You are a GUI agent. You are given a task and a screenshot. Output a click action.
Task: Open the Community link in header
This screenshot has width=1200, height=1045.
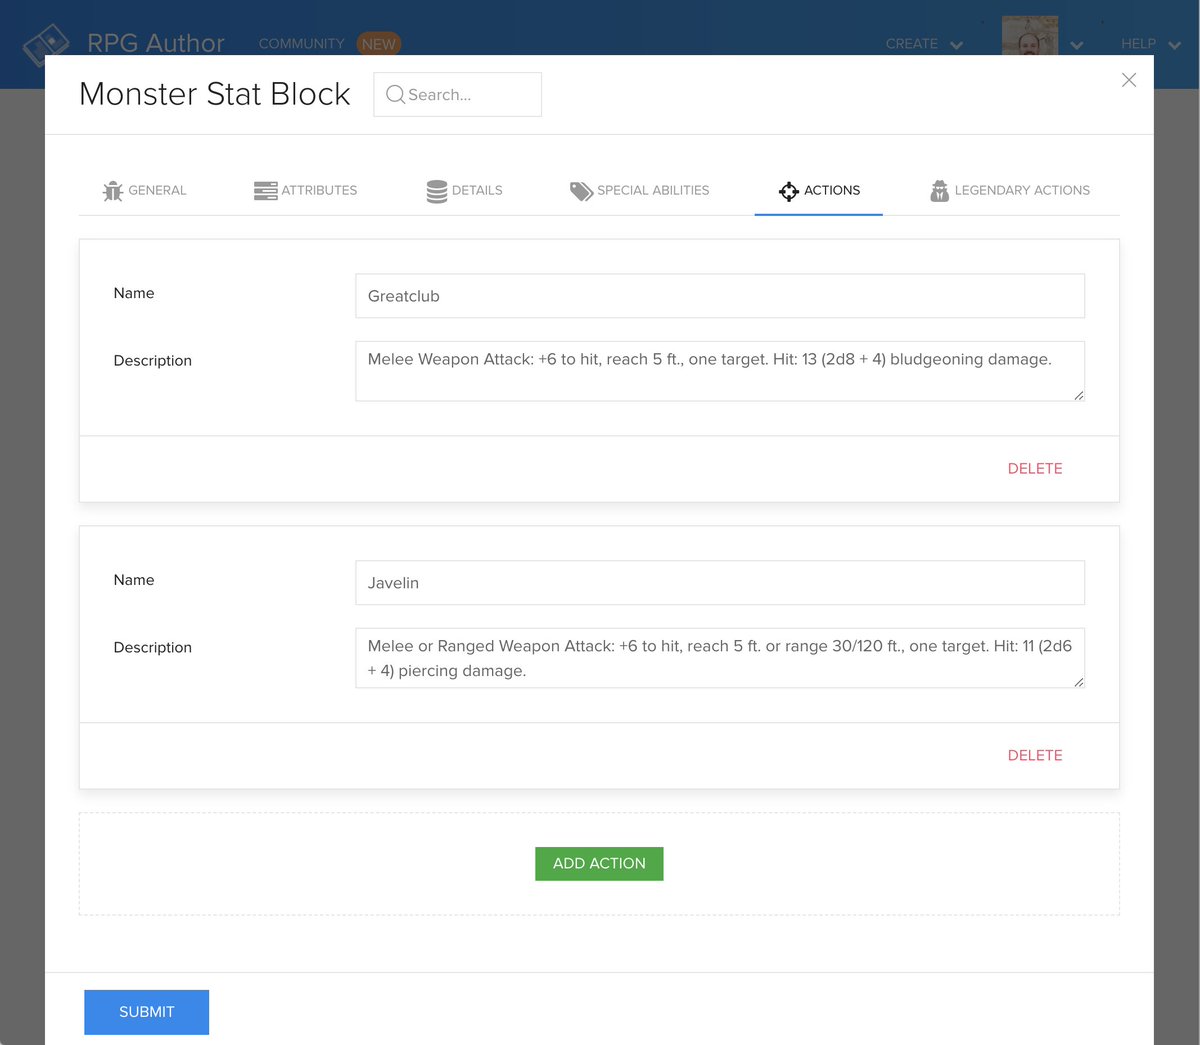[301, 44]
